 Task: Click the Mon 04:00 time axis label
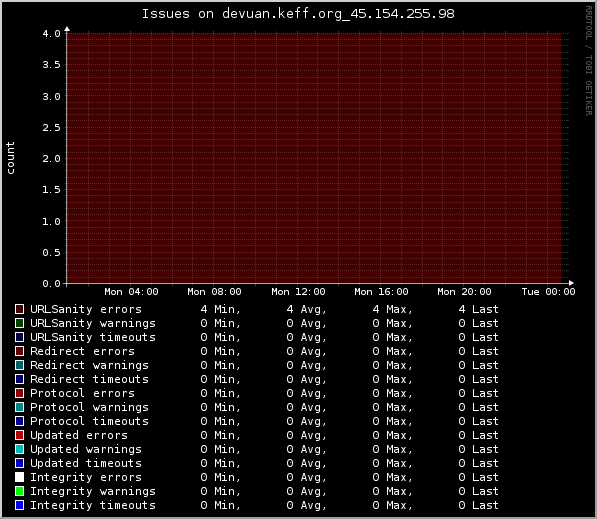coord(131,292)
